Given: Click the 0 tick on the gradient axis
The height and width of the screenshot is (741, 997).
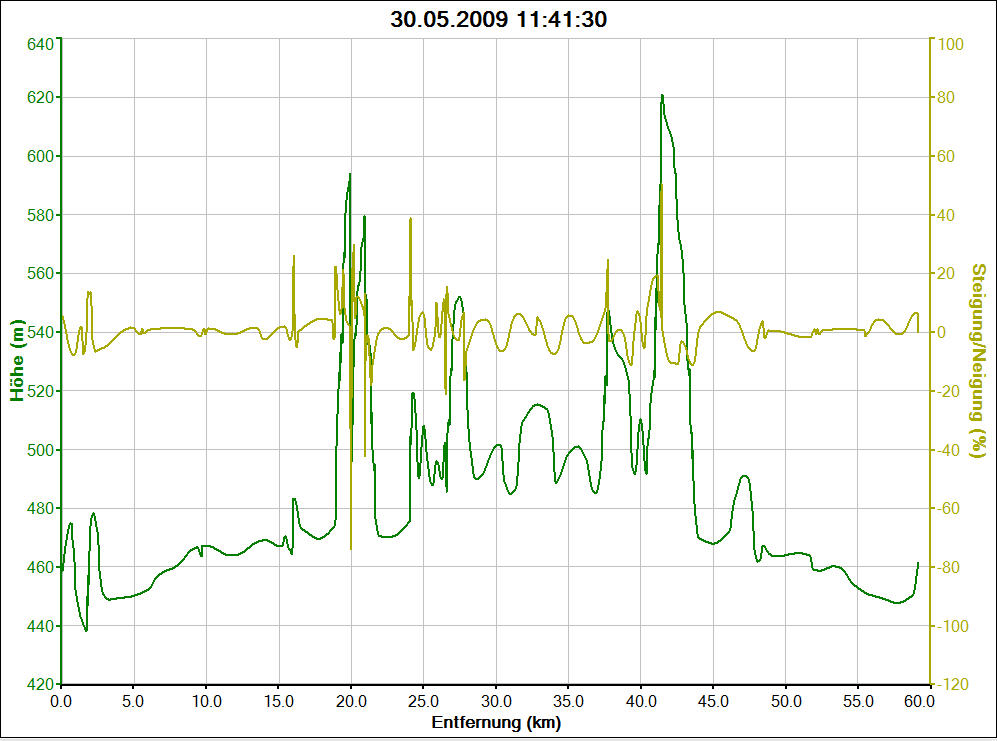Looking at the screenshot, I should pyautogui.click(x=942, y=332).
